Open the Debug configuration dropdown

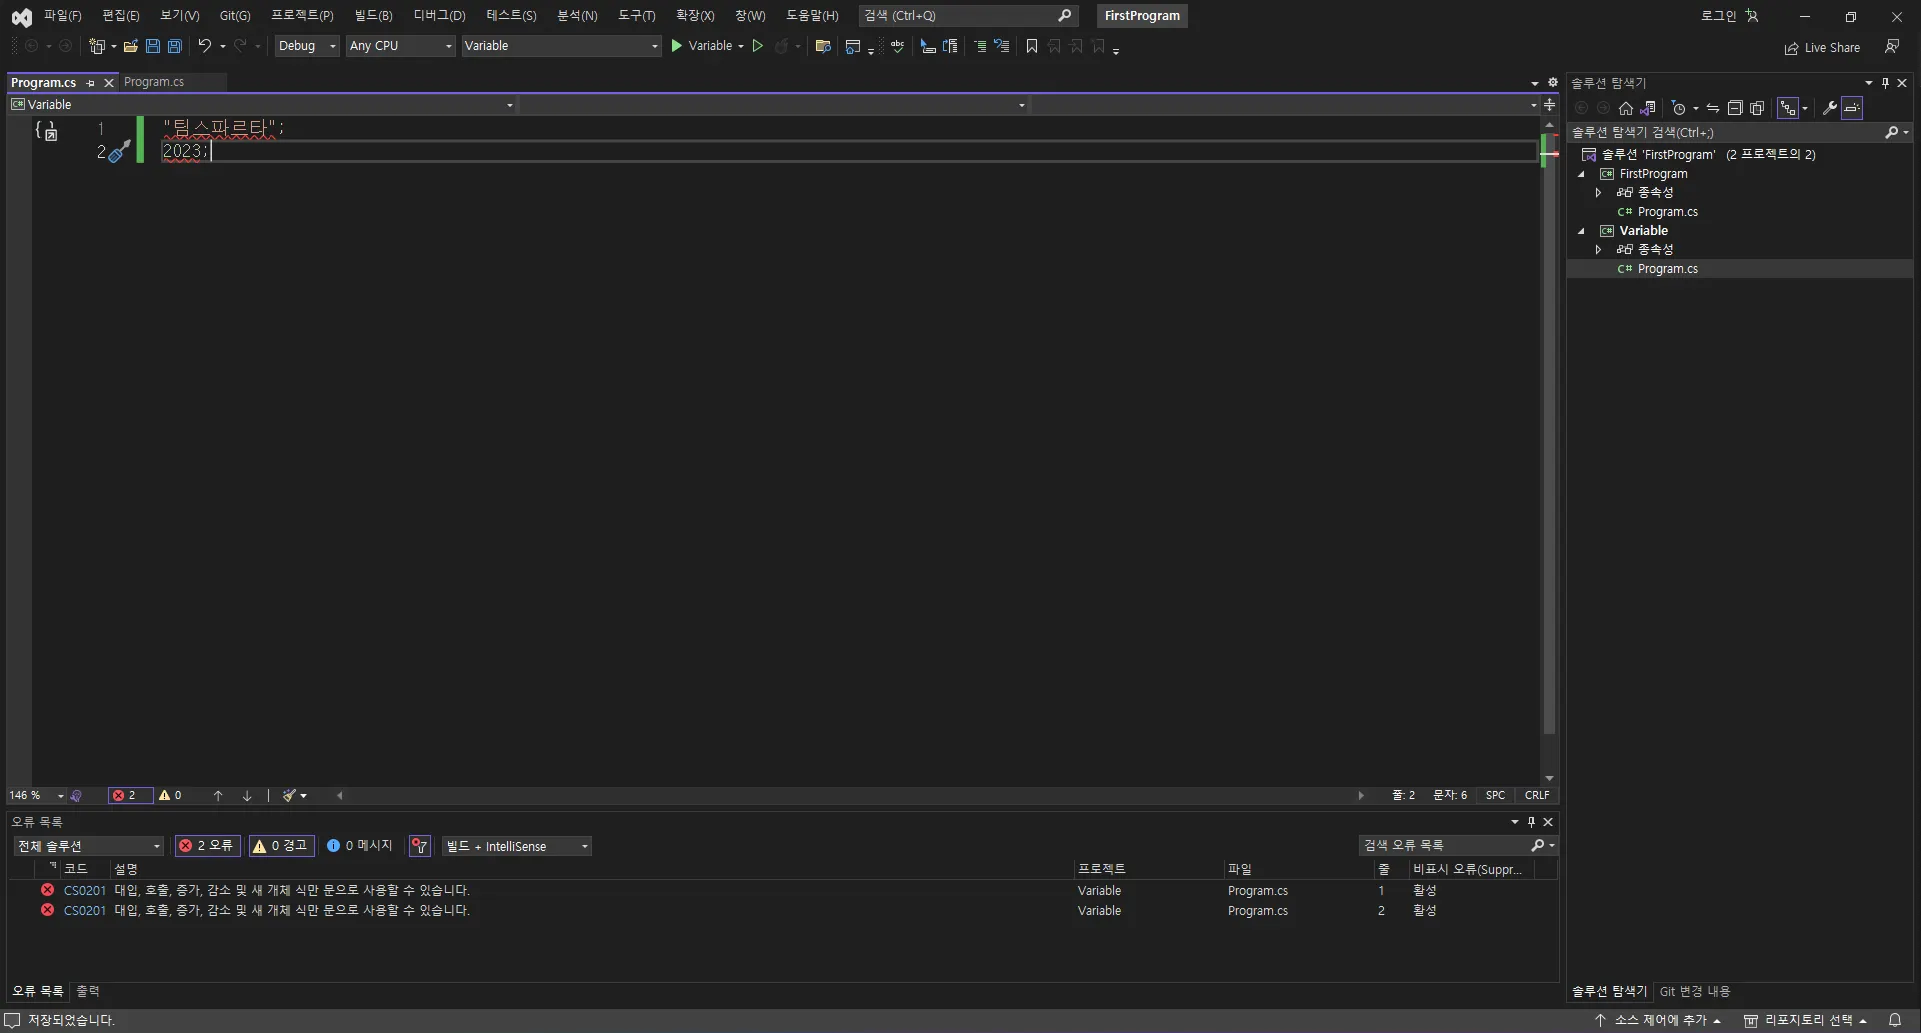coord(307,46)
